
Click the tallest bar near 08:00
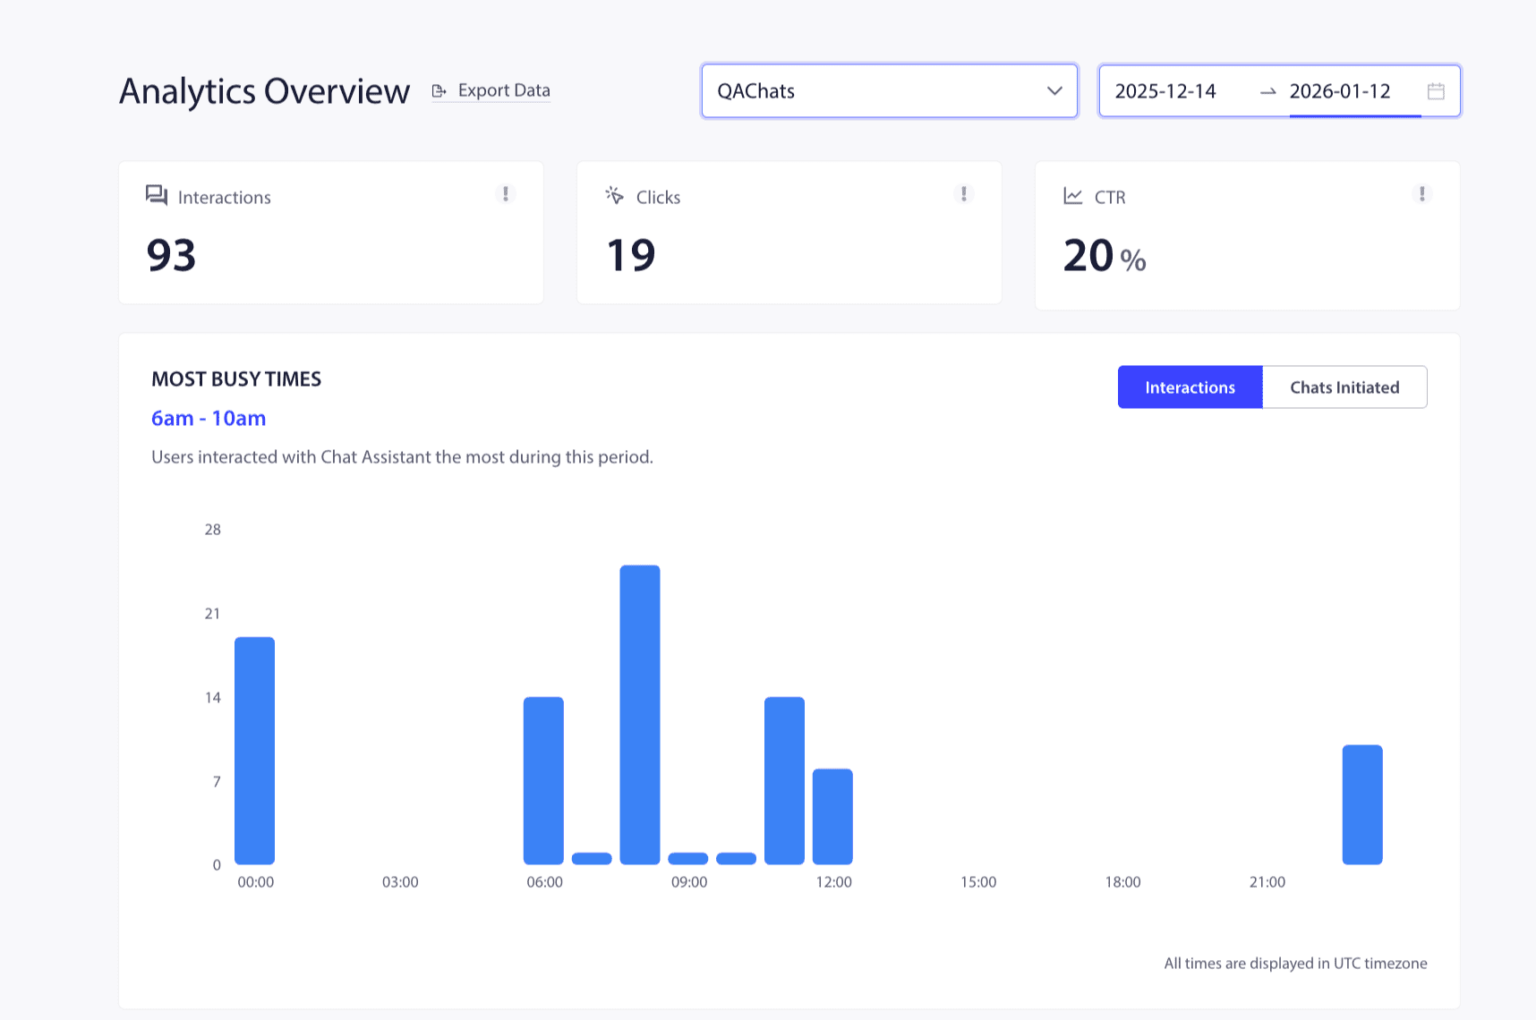pyautogui.click(x=640, y=712)
